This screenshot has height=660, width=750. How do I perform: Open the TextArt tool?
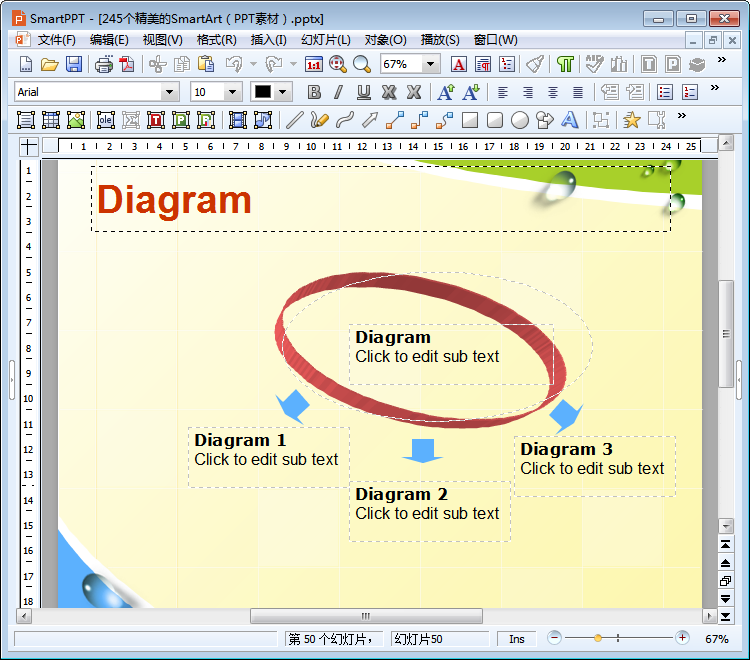pyautogui.click(x=570, y=120)
